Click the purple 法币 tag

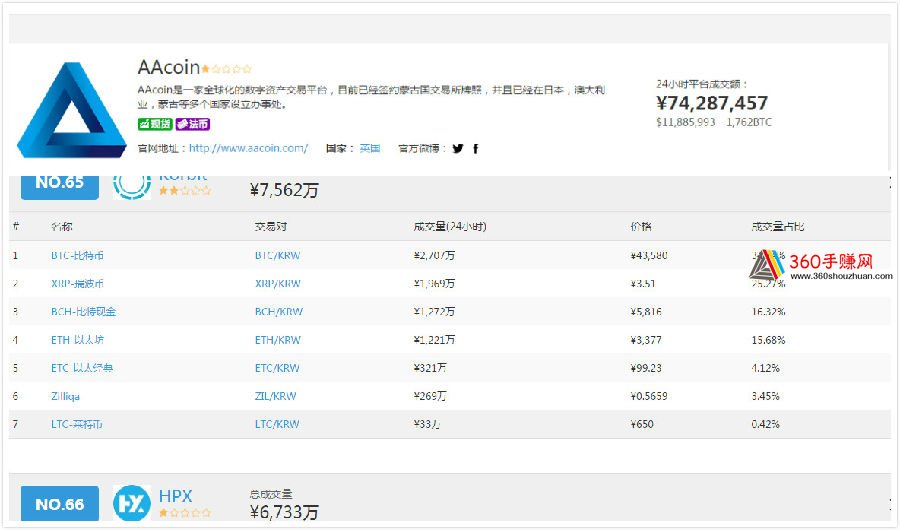pos(193,124)
